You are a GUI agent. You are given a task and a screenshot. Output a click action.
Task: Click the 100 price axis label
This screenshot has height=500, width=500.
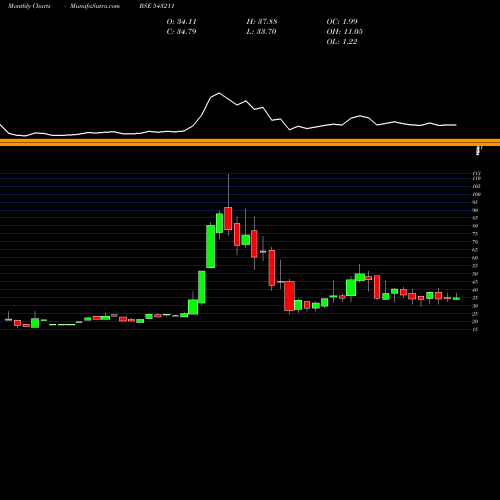pos(477,194)
